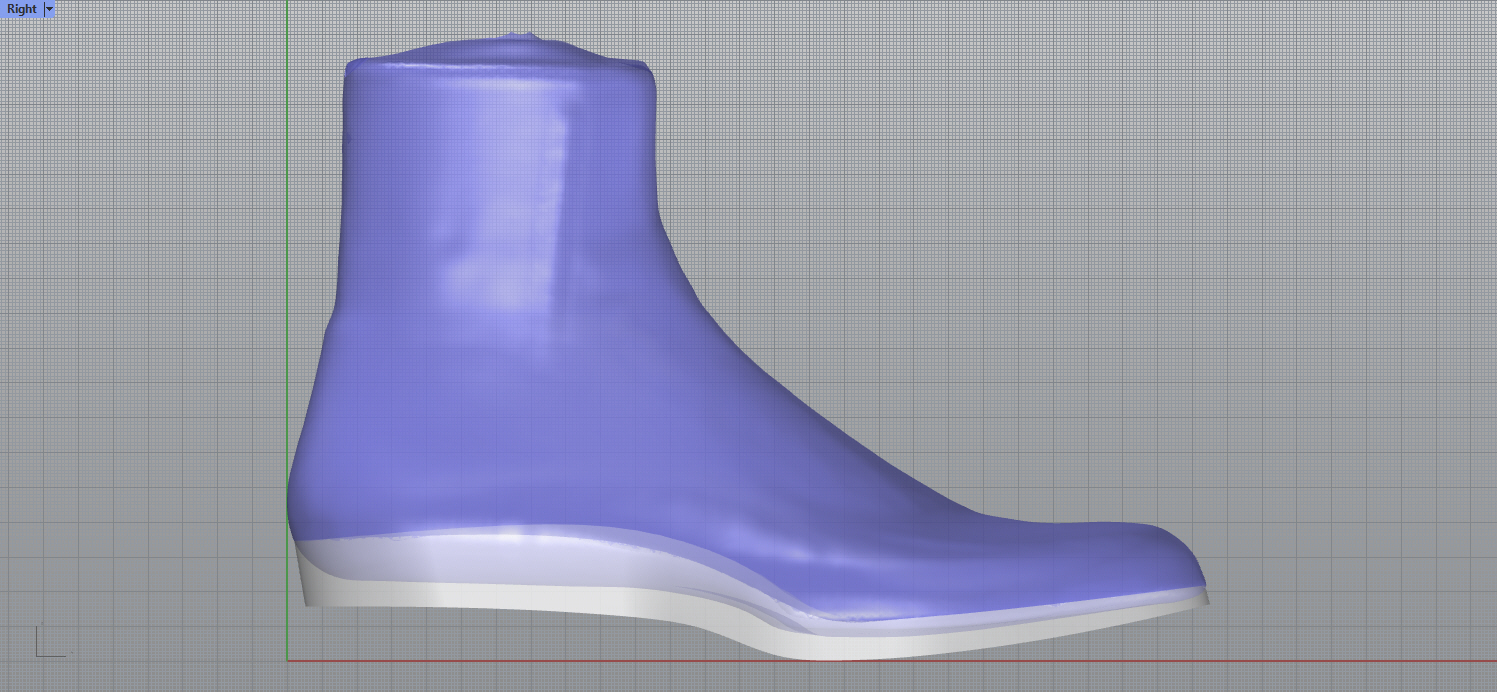1497x692 pixels.
Task: Click the lowest point of the white sole
Action: pos(830,655)
